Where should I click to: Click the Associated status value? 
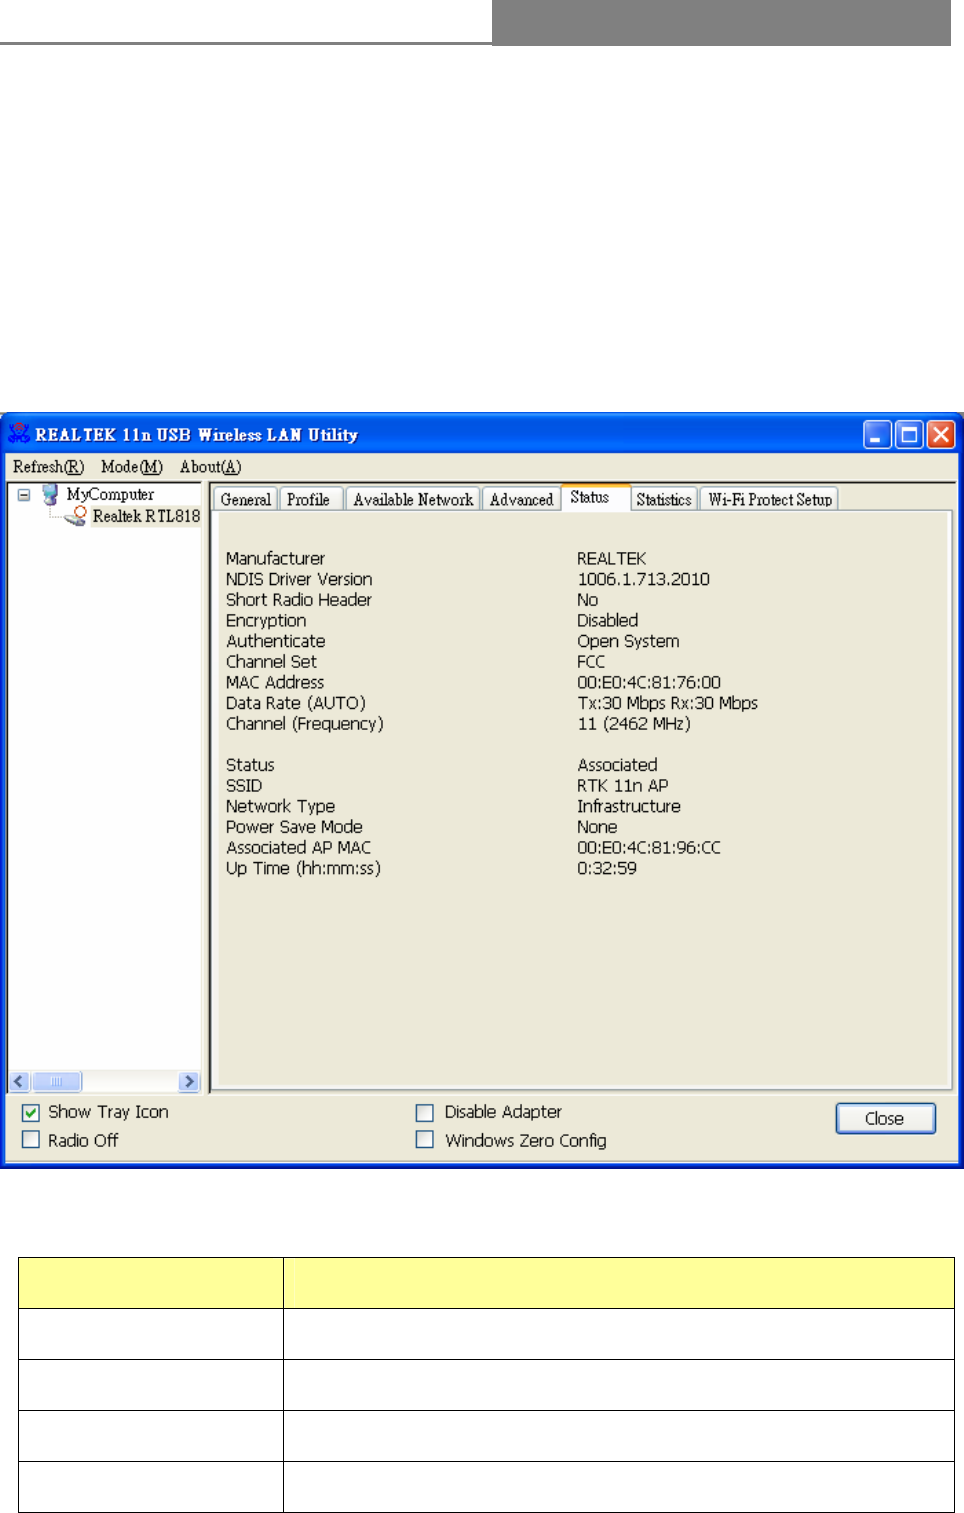pyautogui.click(x=617, y=765)
